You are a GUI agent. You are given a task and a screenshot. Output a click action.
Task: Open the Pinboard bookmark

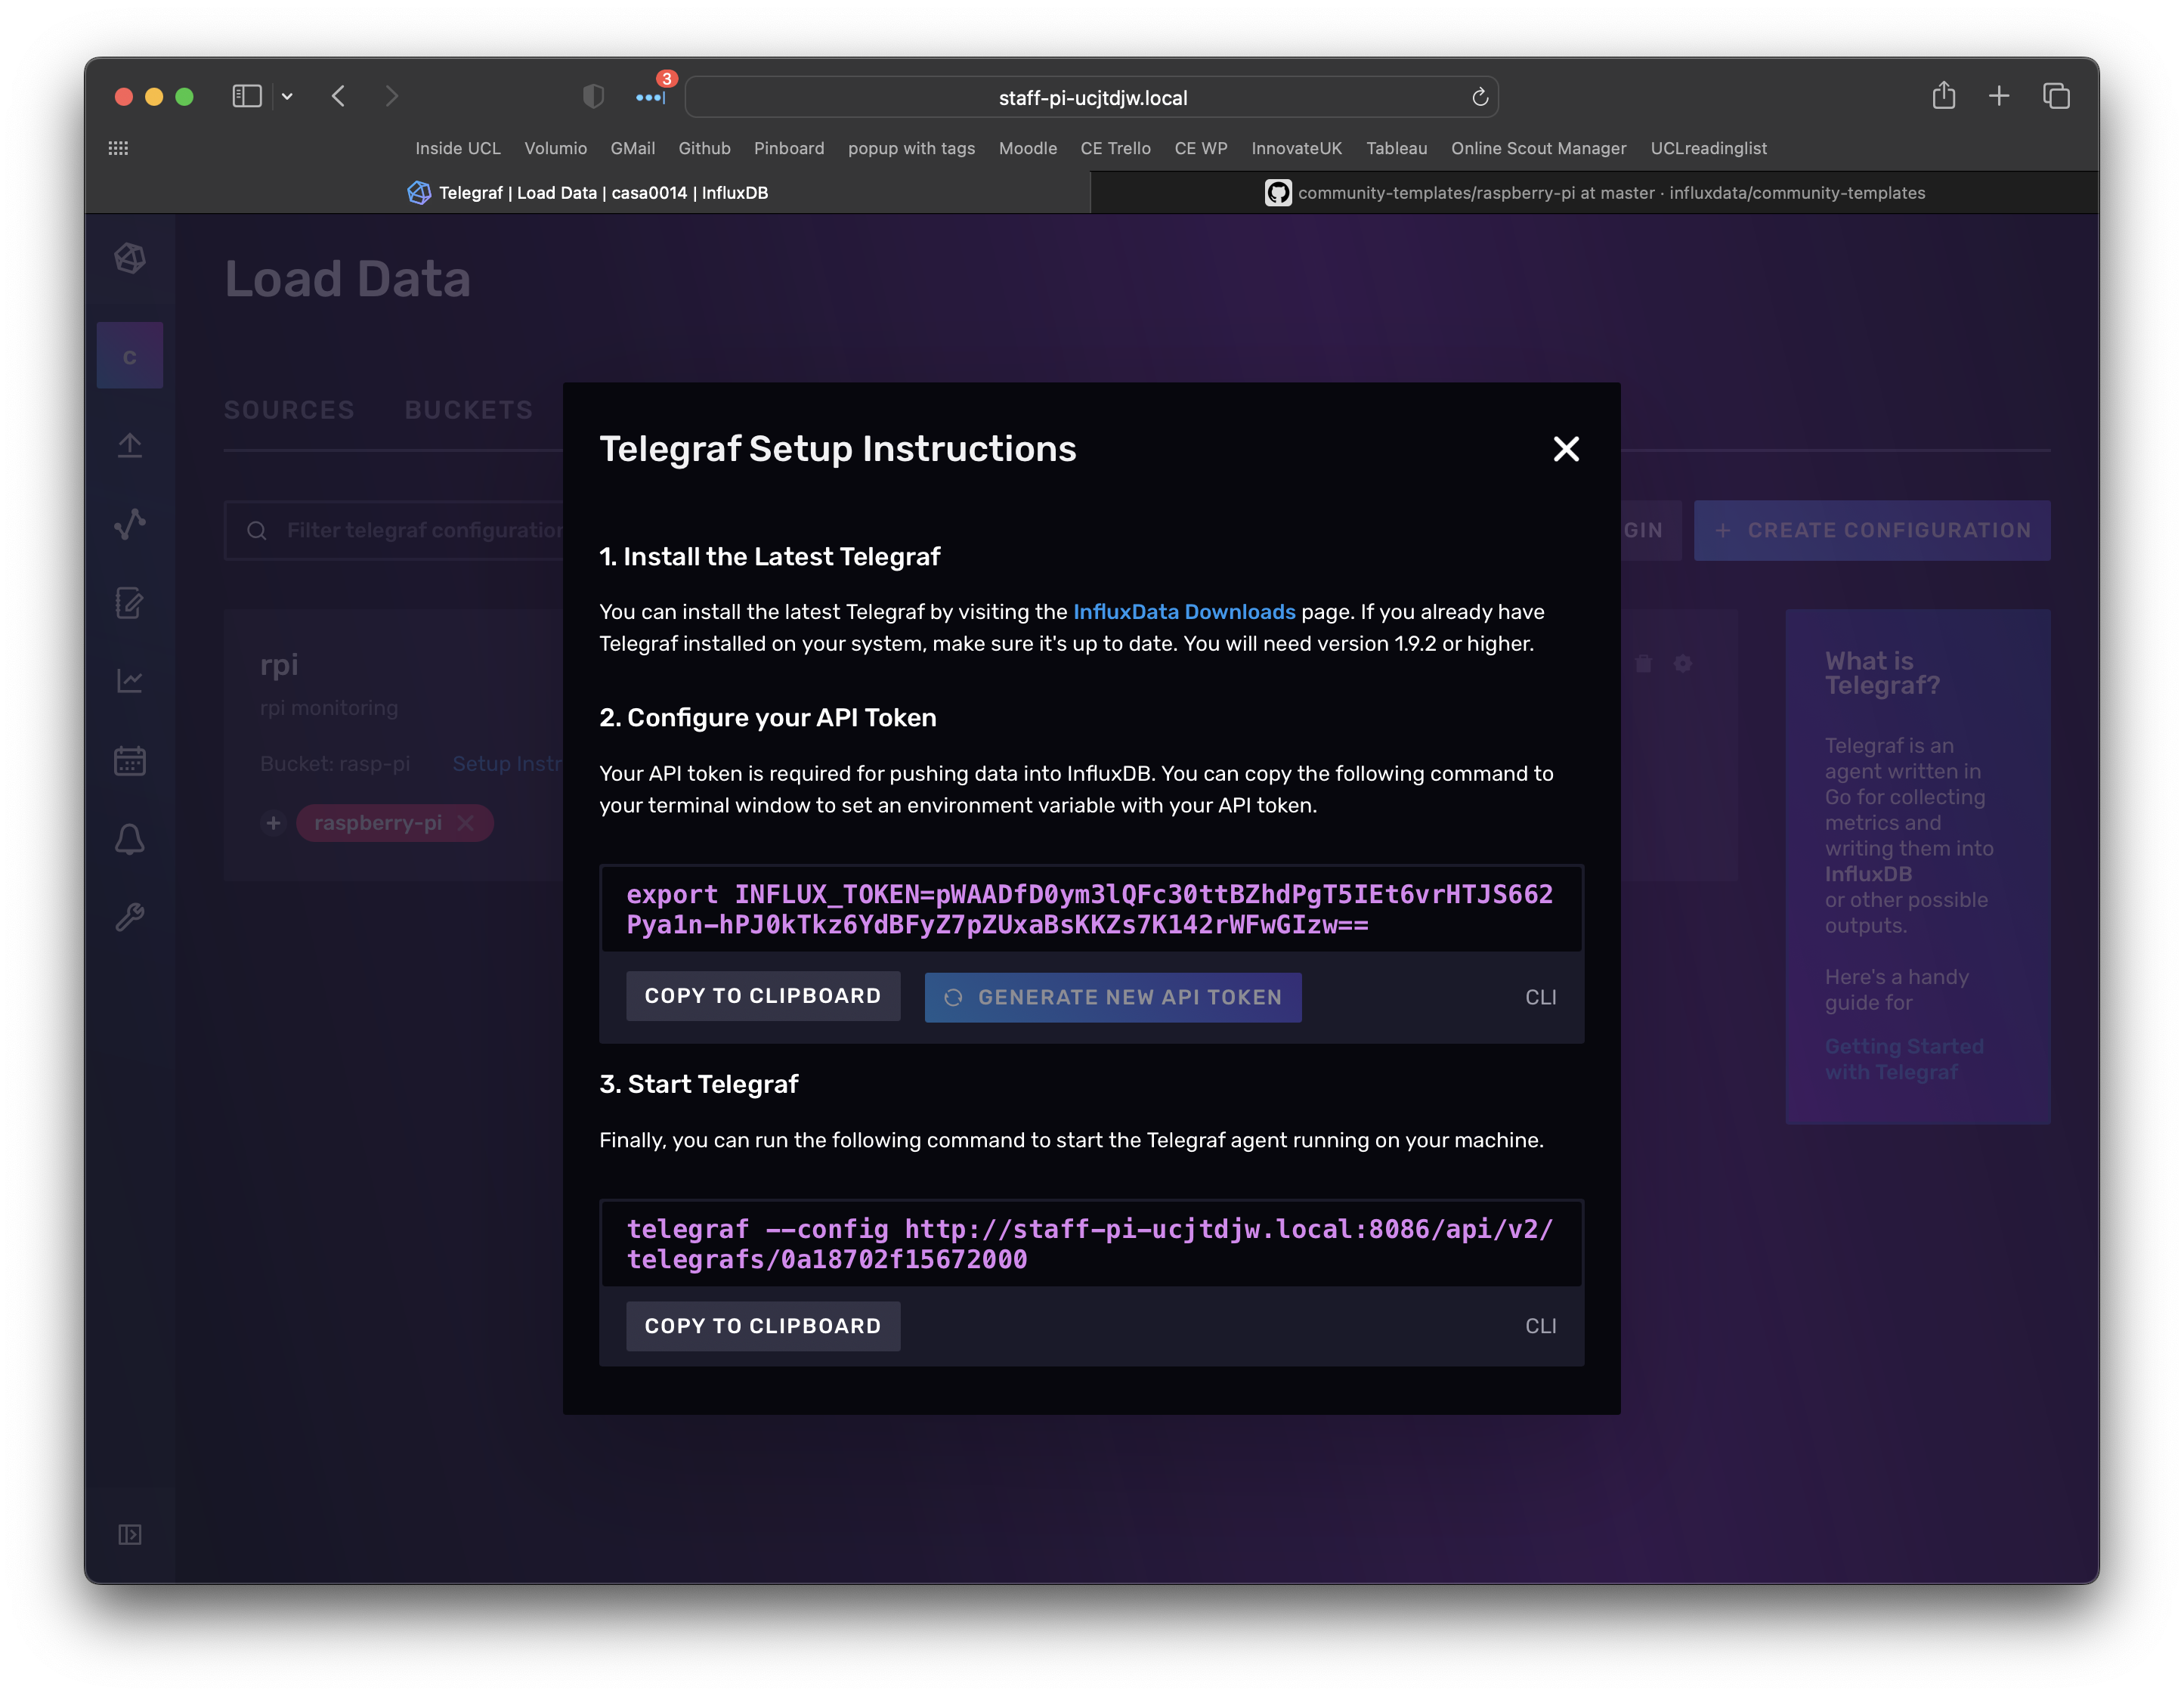coord(789,148)
